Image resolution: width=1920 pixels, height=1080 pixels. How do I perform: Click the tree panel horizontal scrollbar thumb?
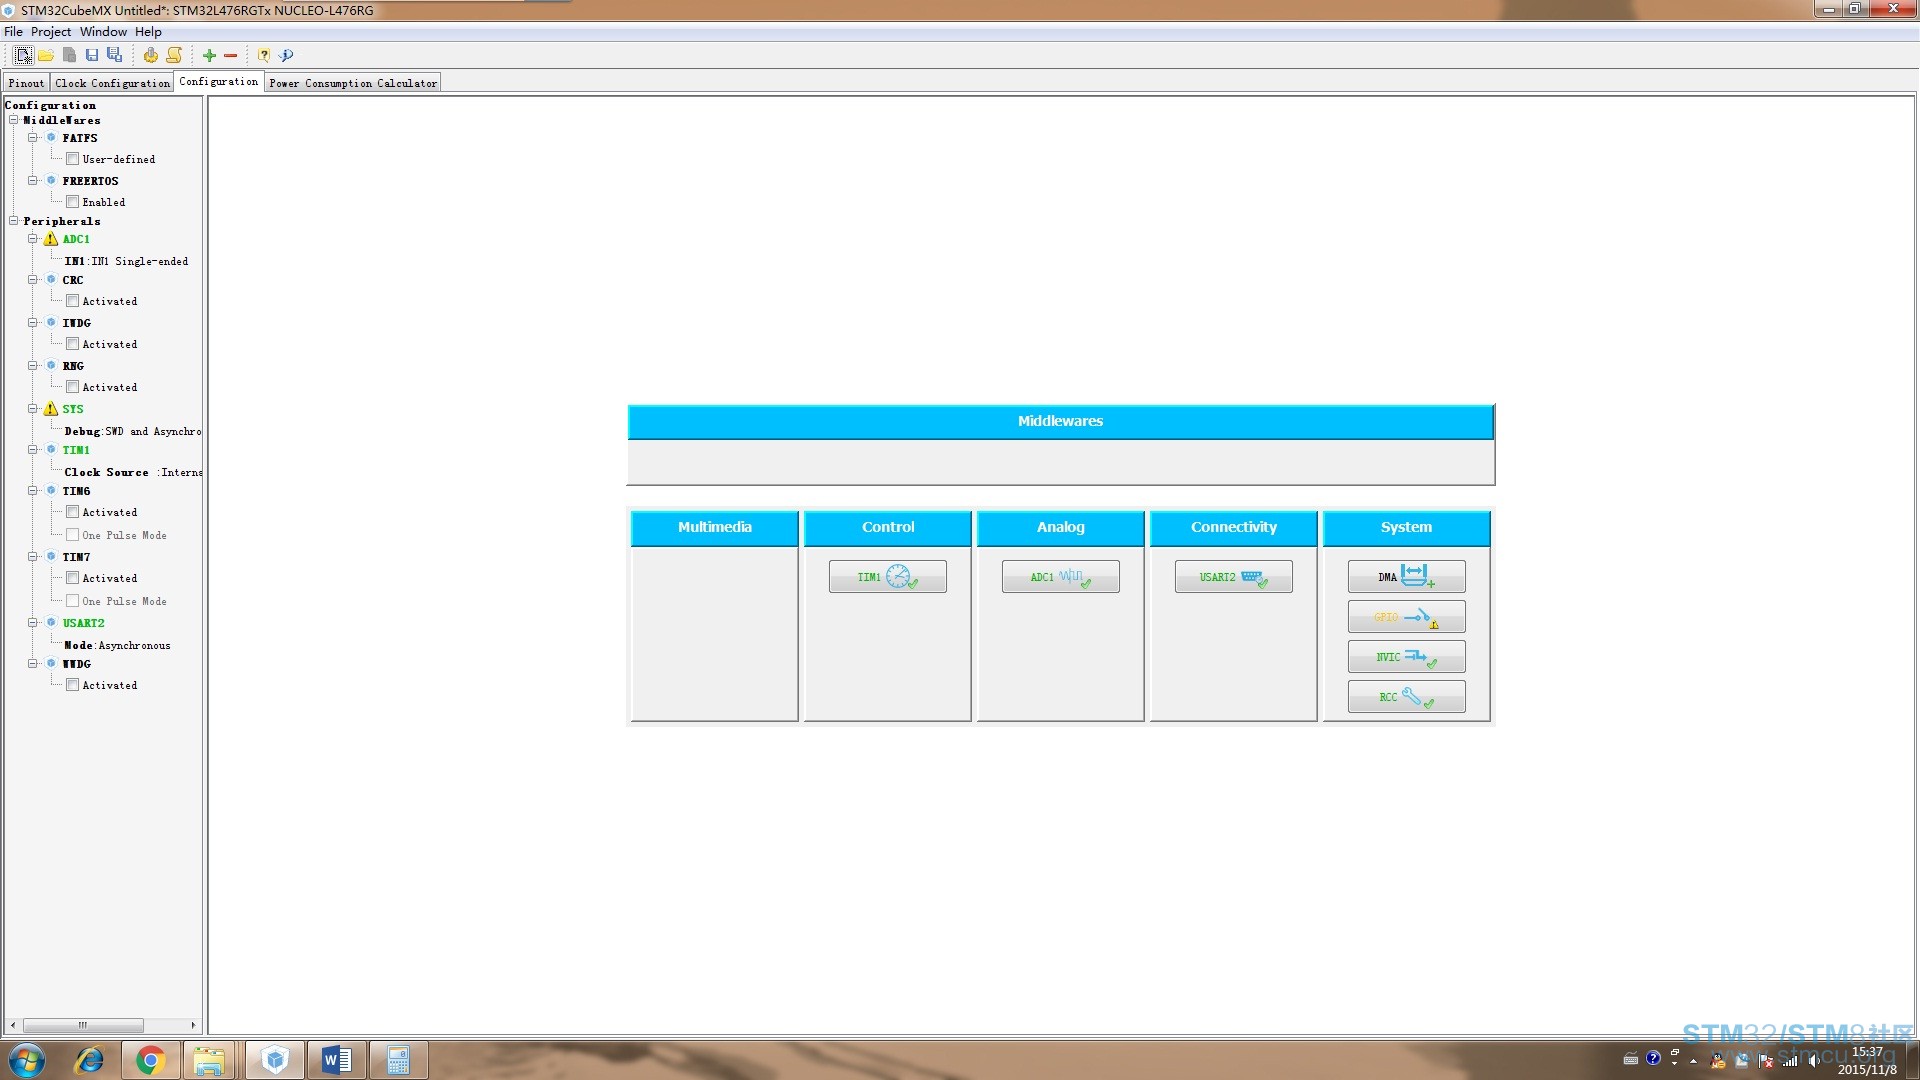83,1025
